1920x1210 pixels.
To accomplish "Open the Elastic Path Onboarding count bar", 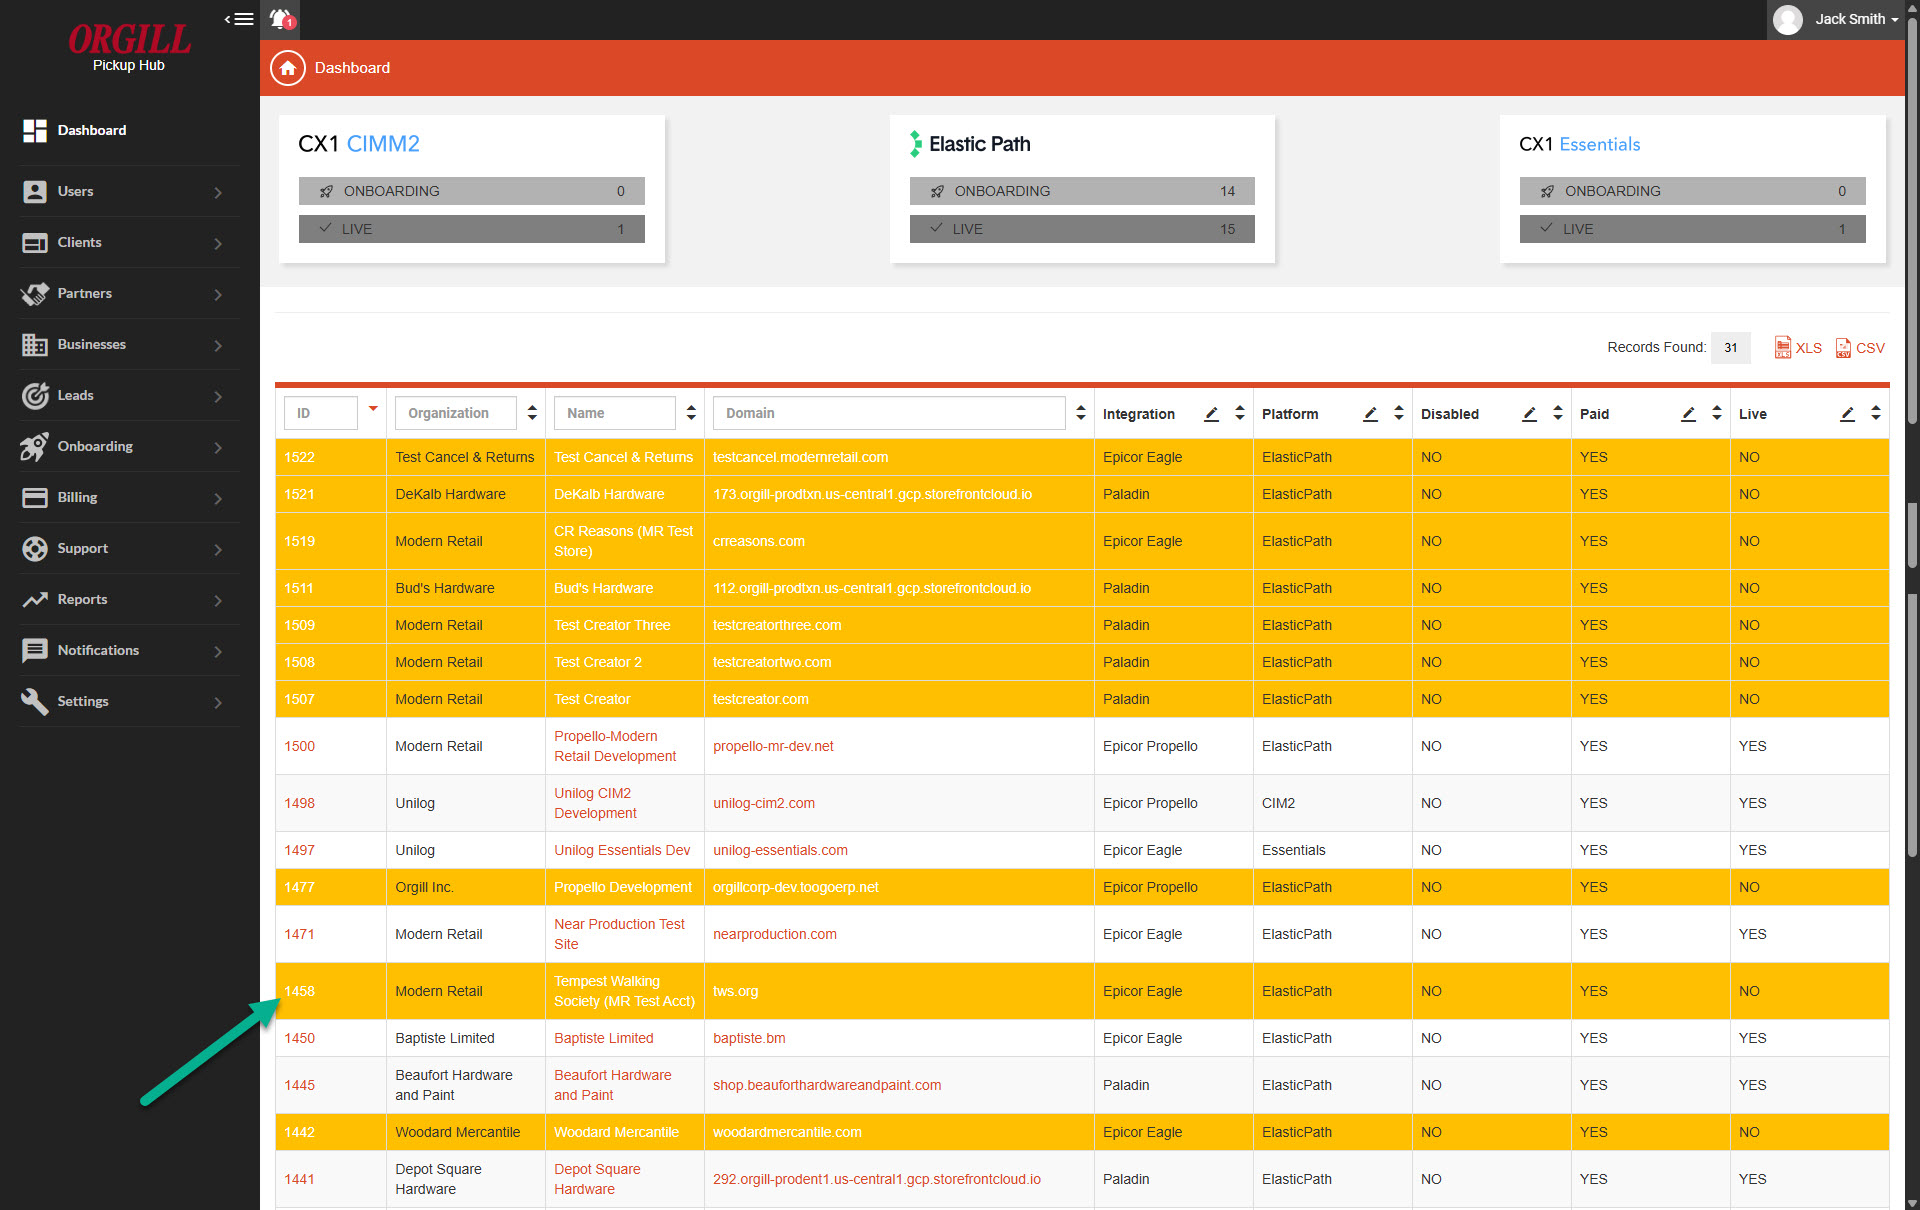I will 1082,191.
